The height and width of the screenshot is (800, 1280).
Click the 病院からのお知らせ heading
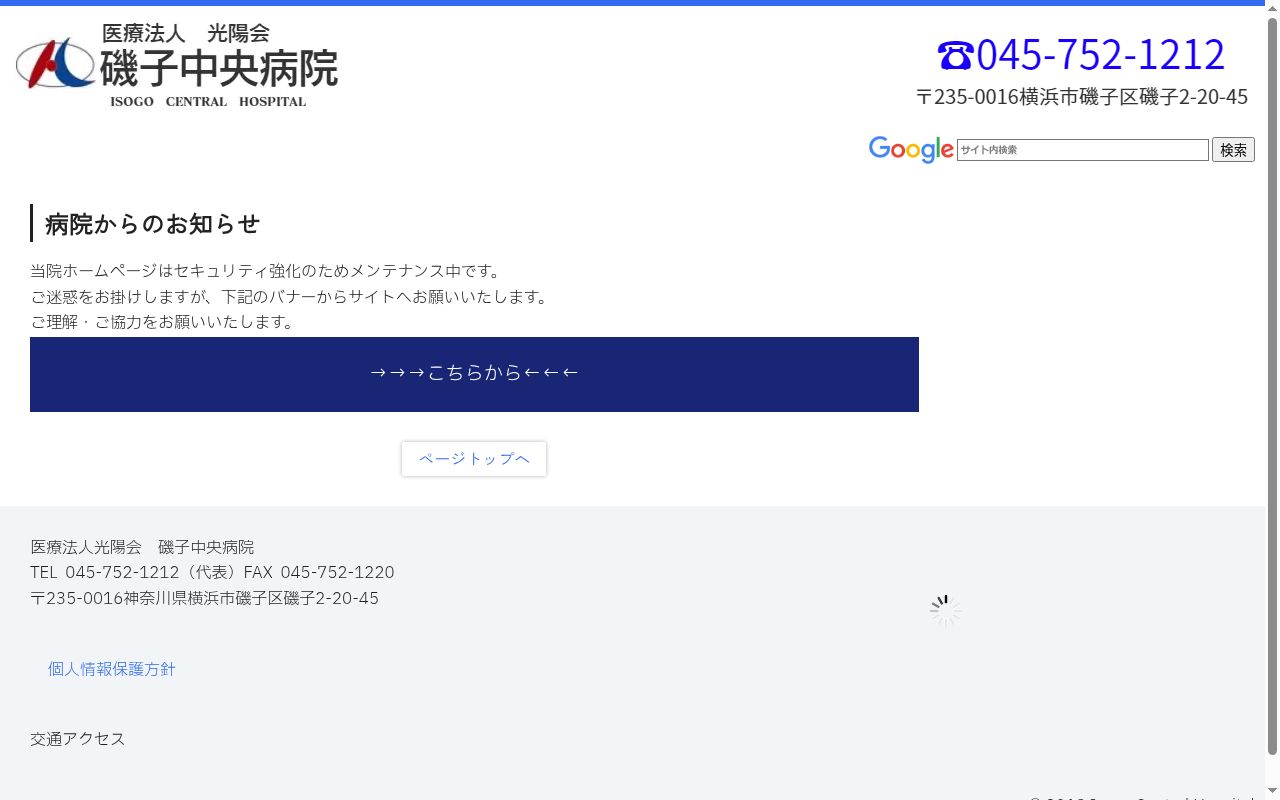[x=152, y=224]
